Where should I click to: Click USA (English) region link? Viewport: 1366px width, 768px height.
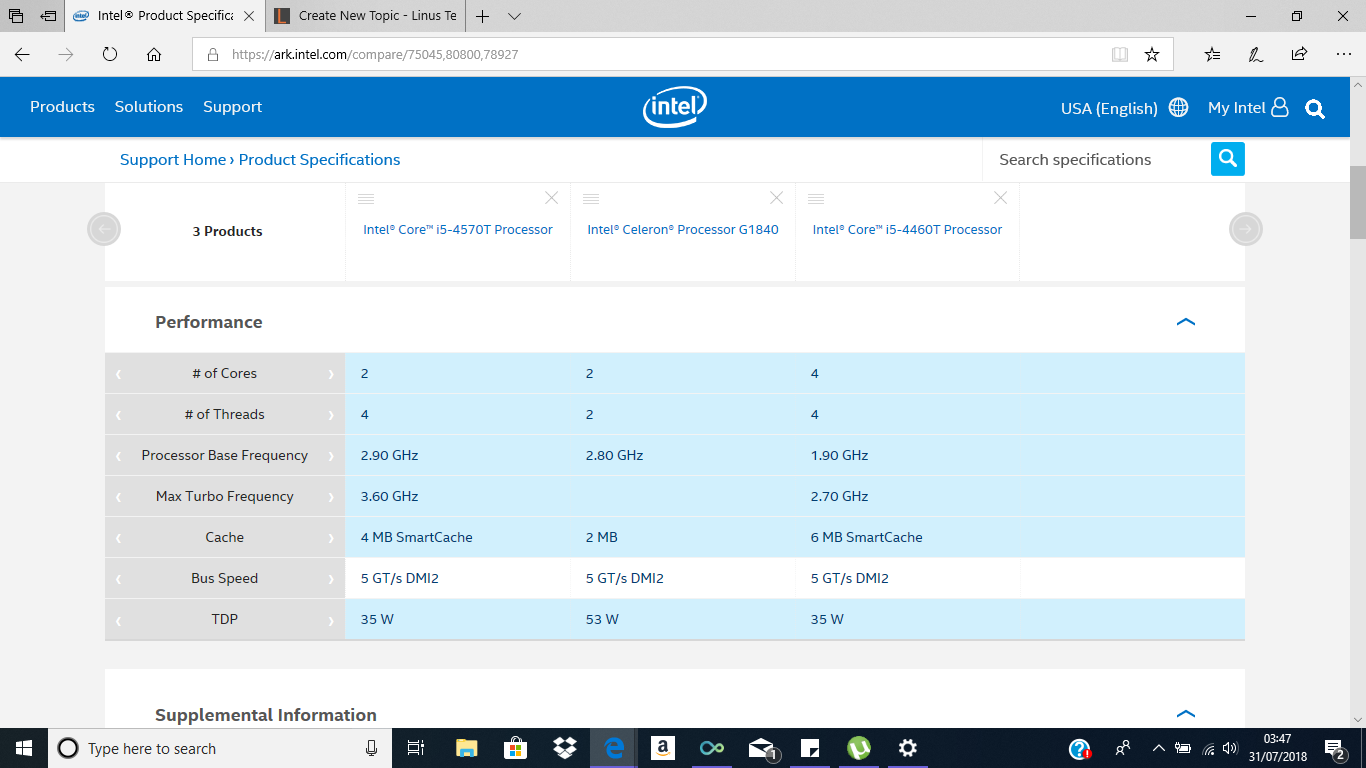(x=1109, y=108)
